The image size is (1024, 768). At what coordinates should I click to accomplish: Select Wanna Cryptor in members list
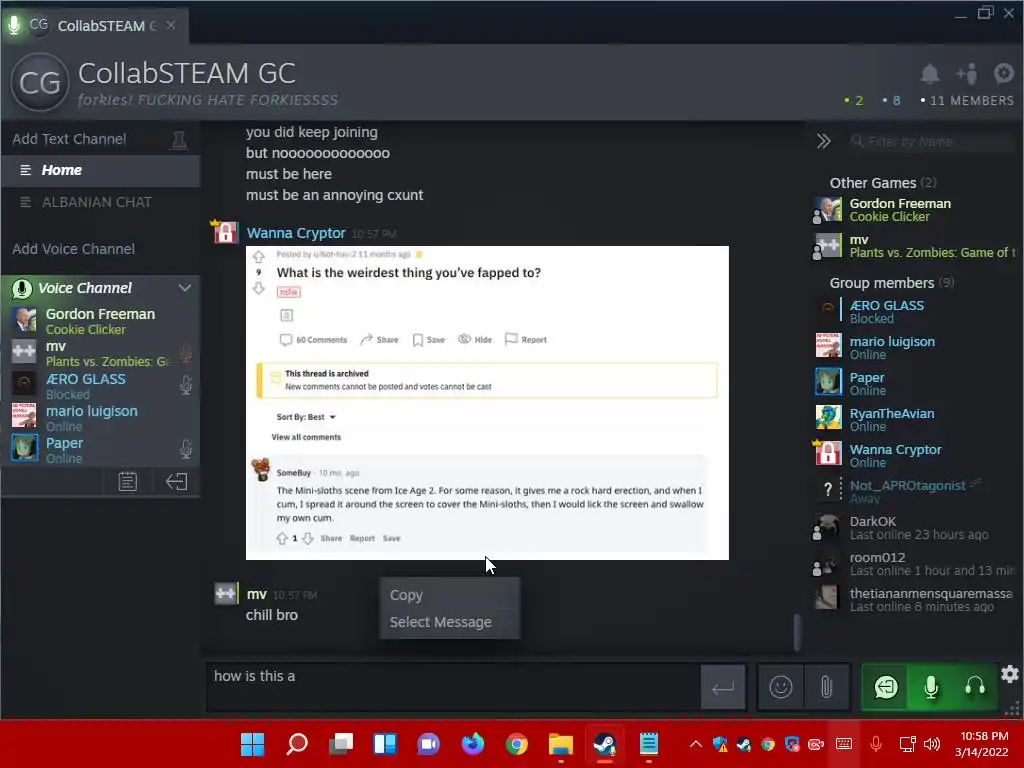click(914, 455)
